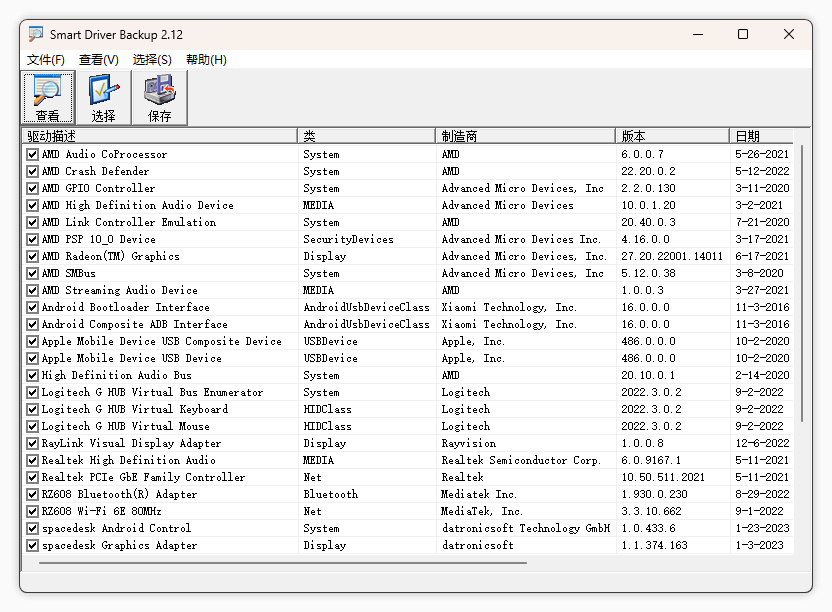Sort drivers by 版本 column header
832x612 pixels.
tap(672, 136)
